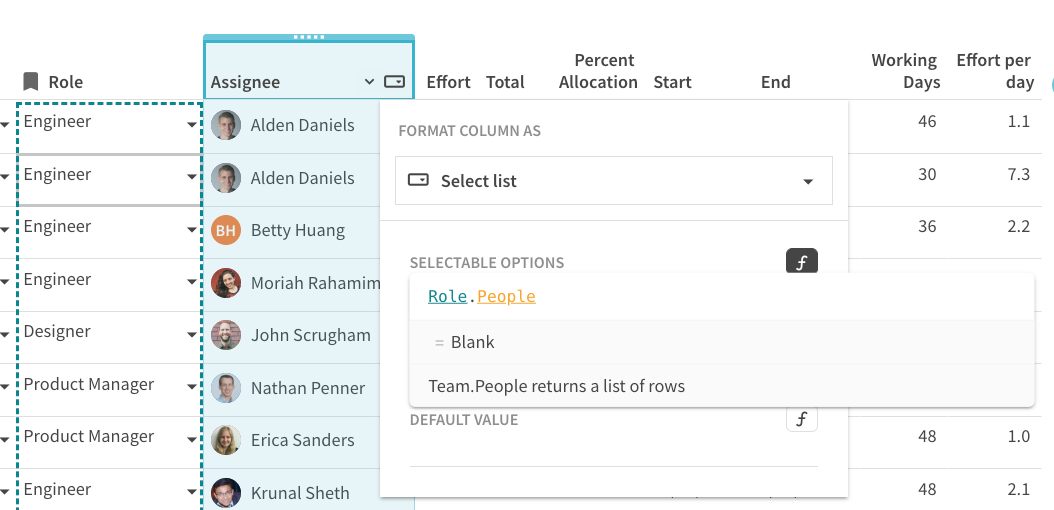
Task: Click the formula button beside Selectable Options
Action: click(x=801, y=263)
